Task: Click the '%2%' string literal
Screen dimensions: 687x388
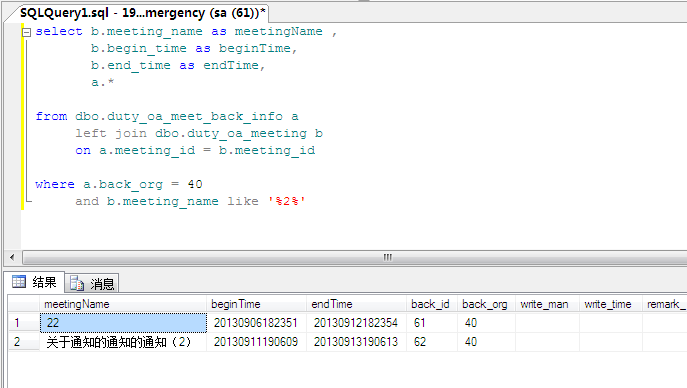Action: pos(287,201)
